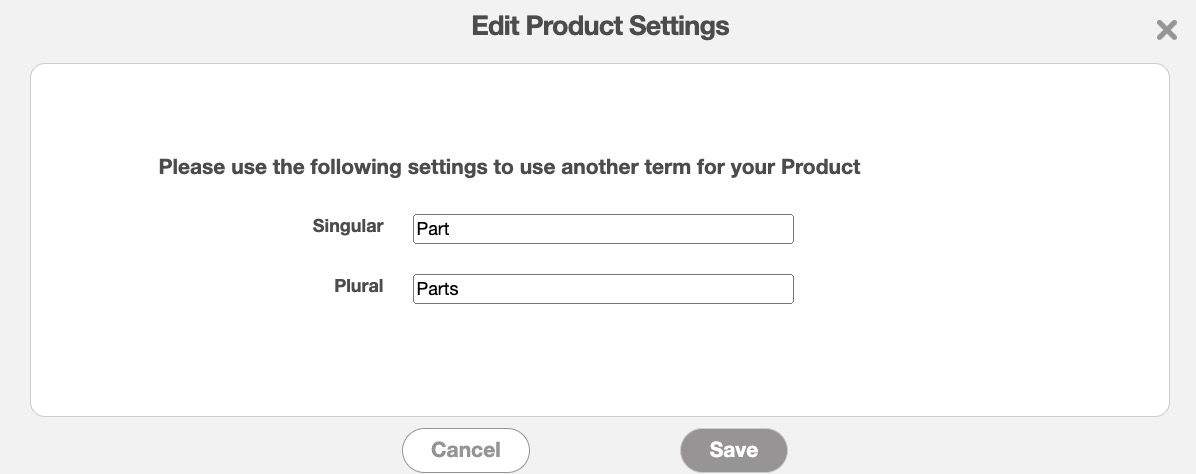Save the product term settings
The image size is (1196, 474).
[x=733, y=450]
